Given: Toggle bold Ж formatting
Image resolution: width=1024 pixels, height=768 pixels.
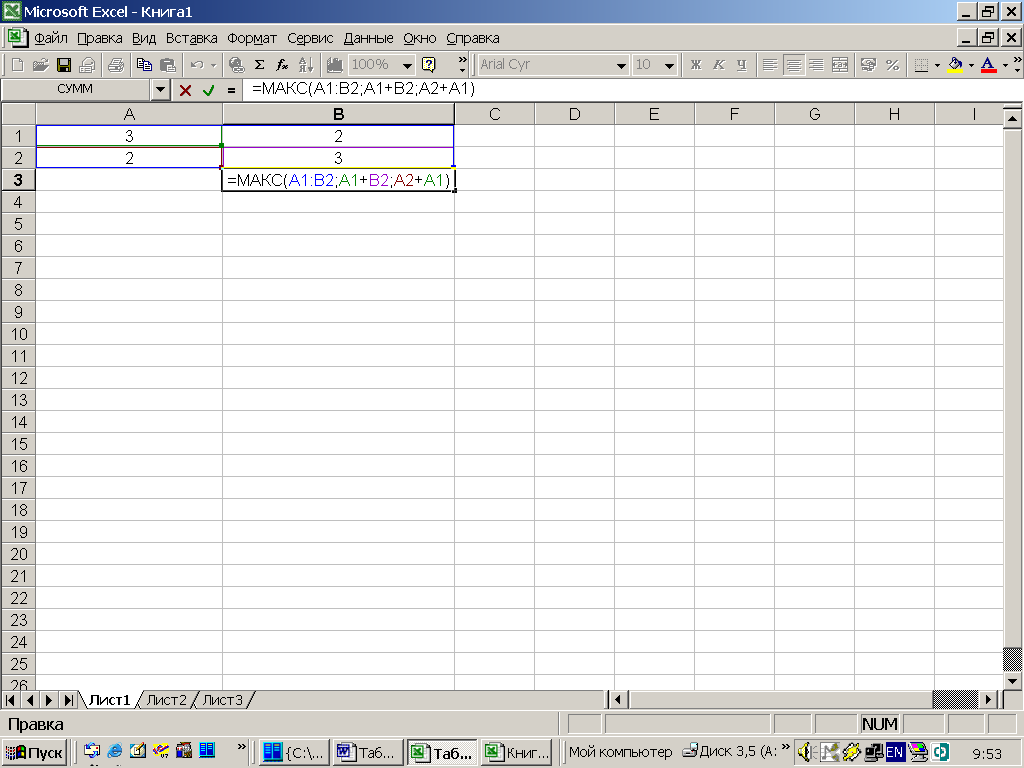Looking at the screenshot, I should (696, 65).
